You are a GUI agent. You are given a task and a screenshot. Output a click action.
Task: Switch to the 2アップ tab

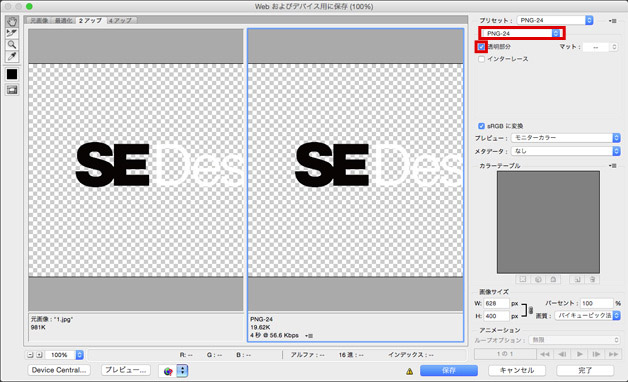90,20
